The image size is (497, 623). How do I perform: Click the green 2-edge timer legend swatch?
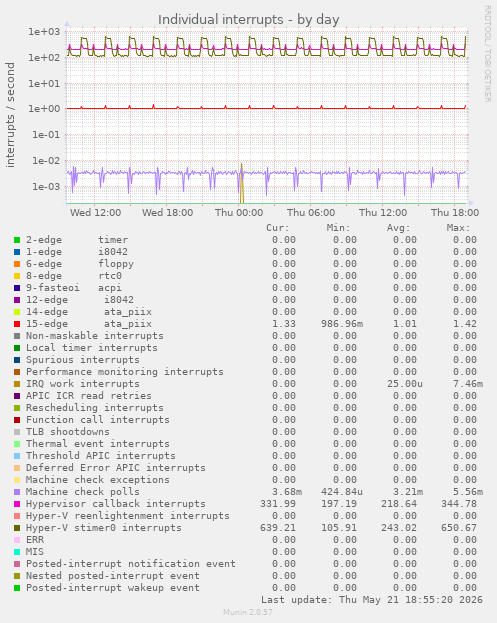coord(17,240)
